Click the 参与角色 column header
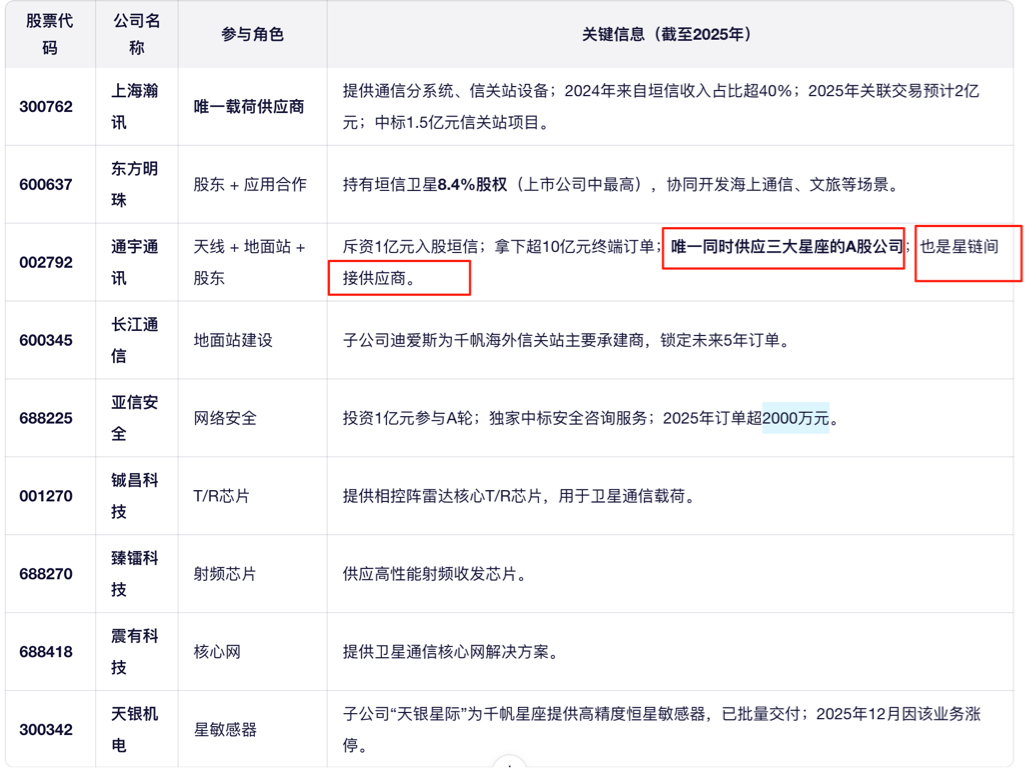Viewport: 1026px width, 768px height. pyautogui.click(x=252, y=34)
